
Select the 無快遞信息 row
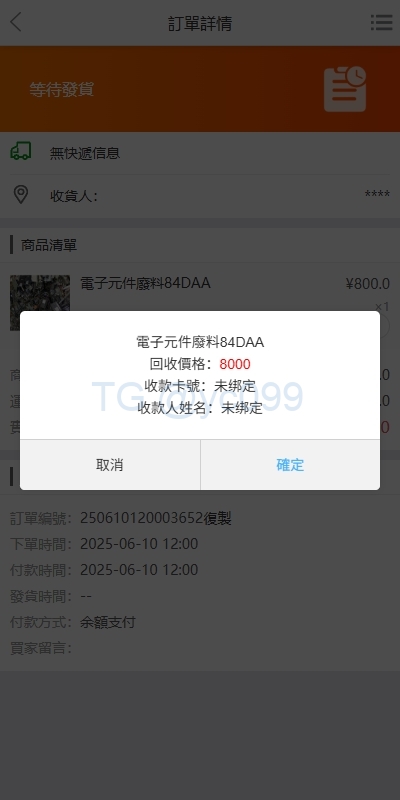[200, 153]
